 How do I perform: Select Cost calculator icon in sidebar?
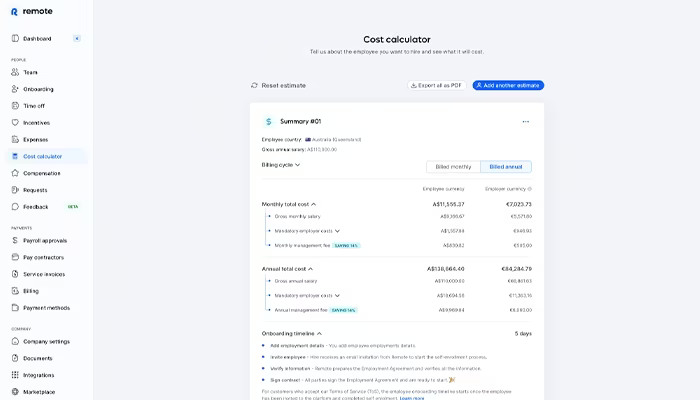point(15,156)
